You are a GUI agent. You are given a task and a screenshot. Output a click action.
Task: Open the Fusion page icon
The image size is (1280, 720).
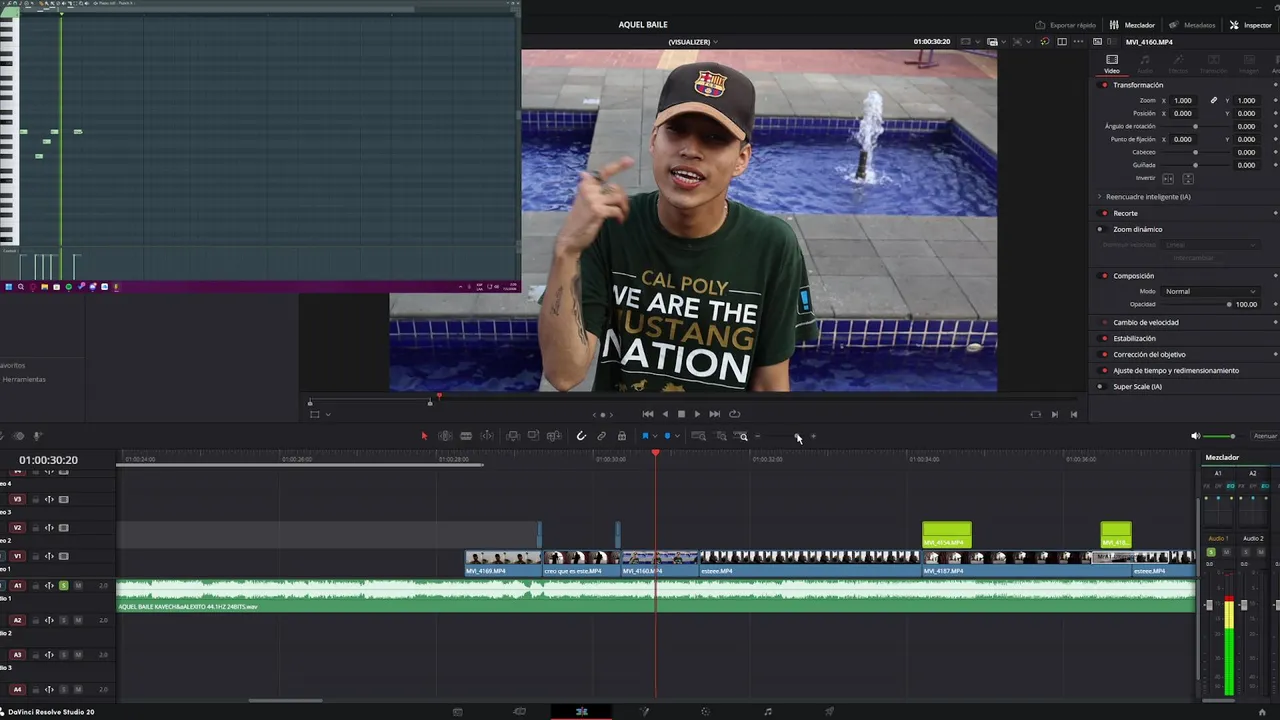(x=644, y=712)
